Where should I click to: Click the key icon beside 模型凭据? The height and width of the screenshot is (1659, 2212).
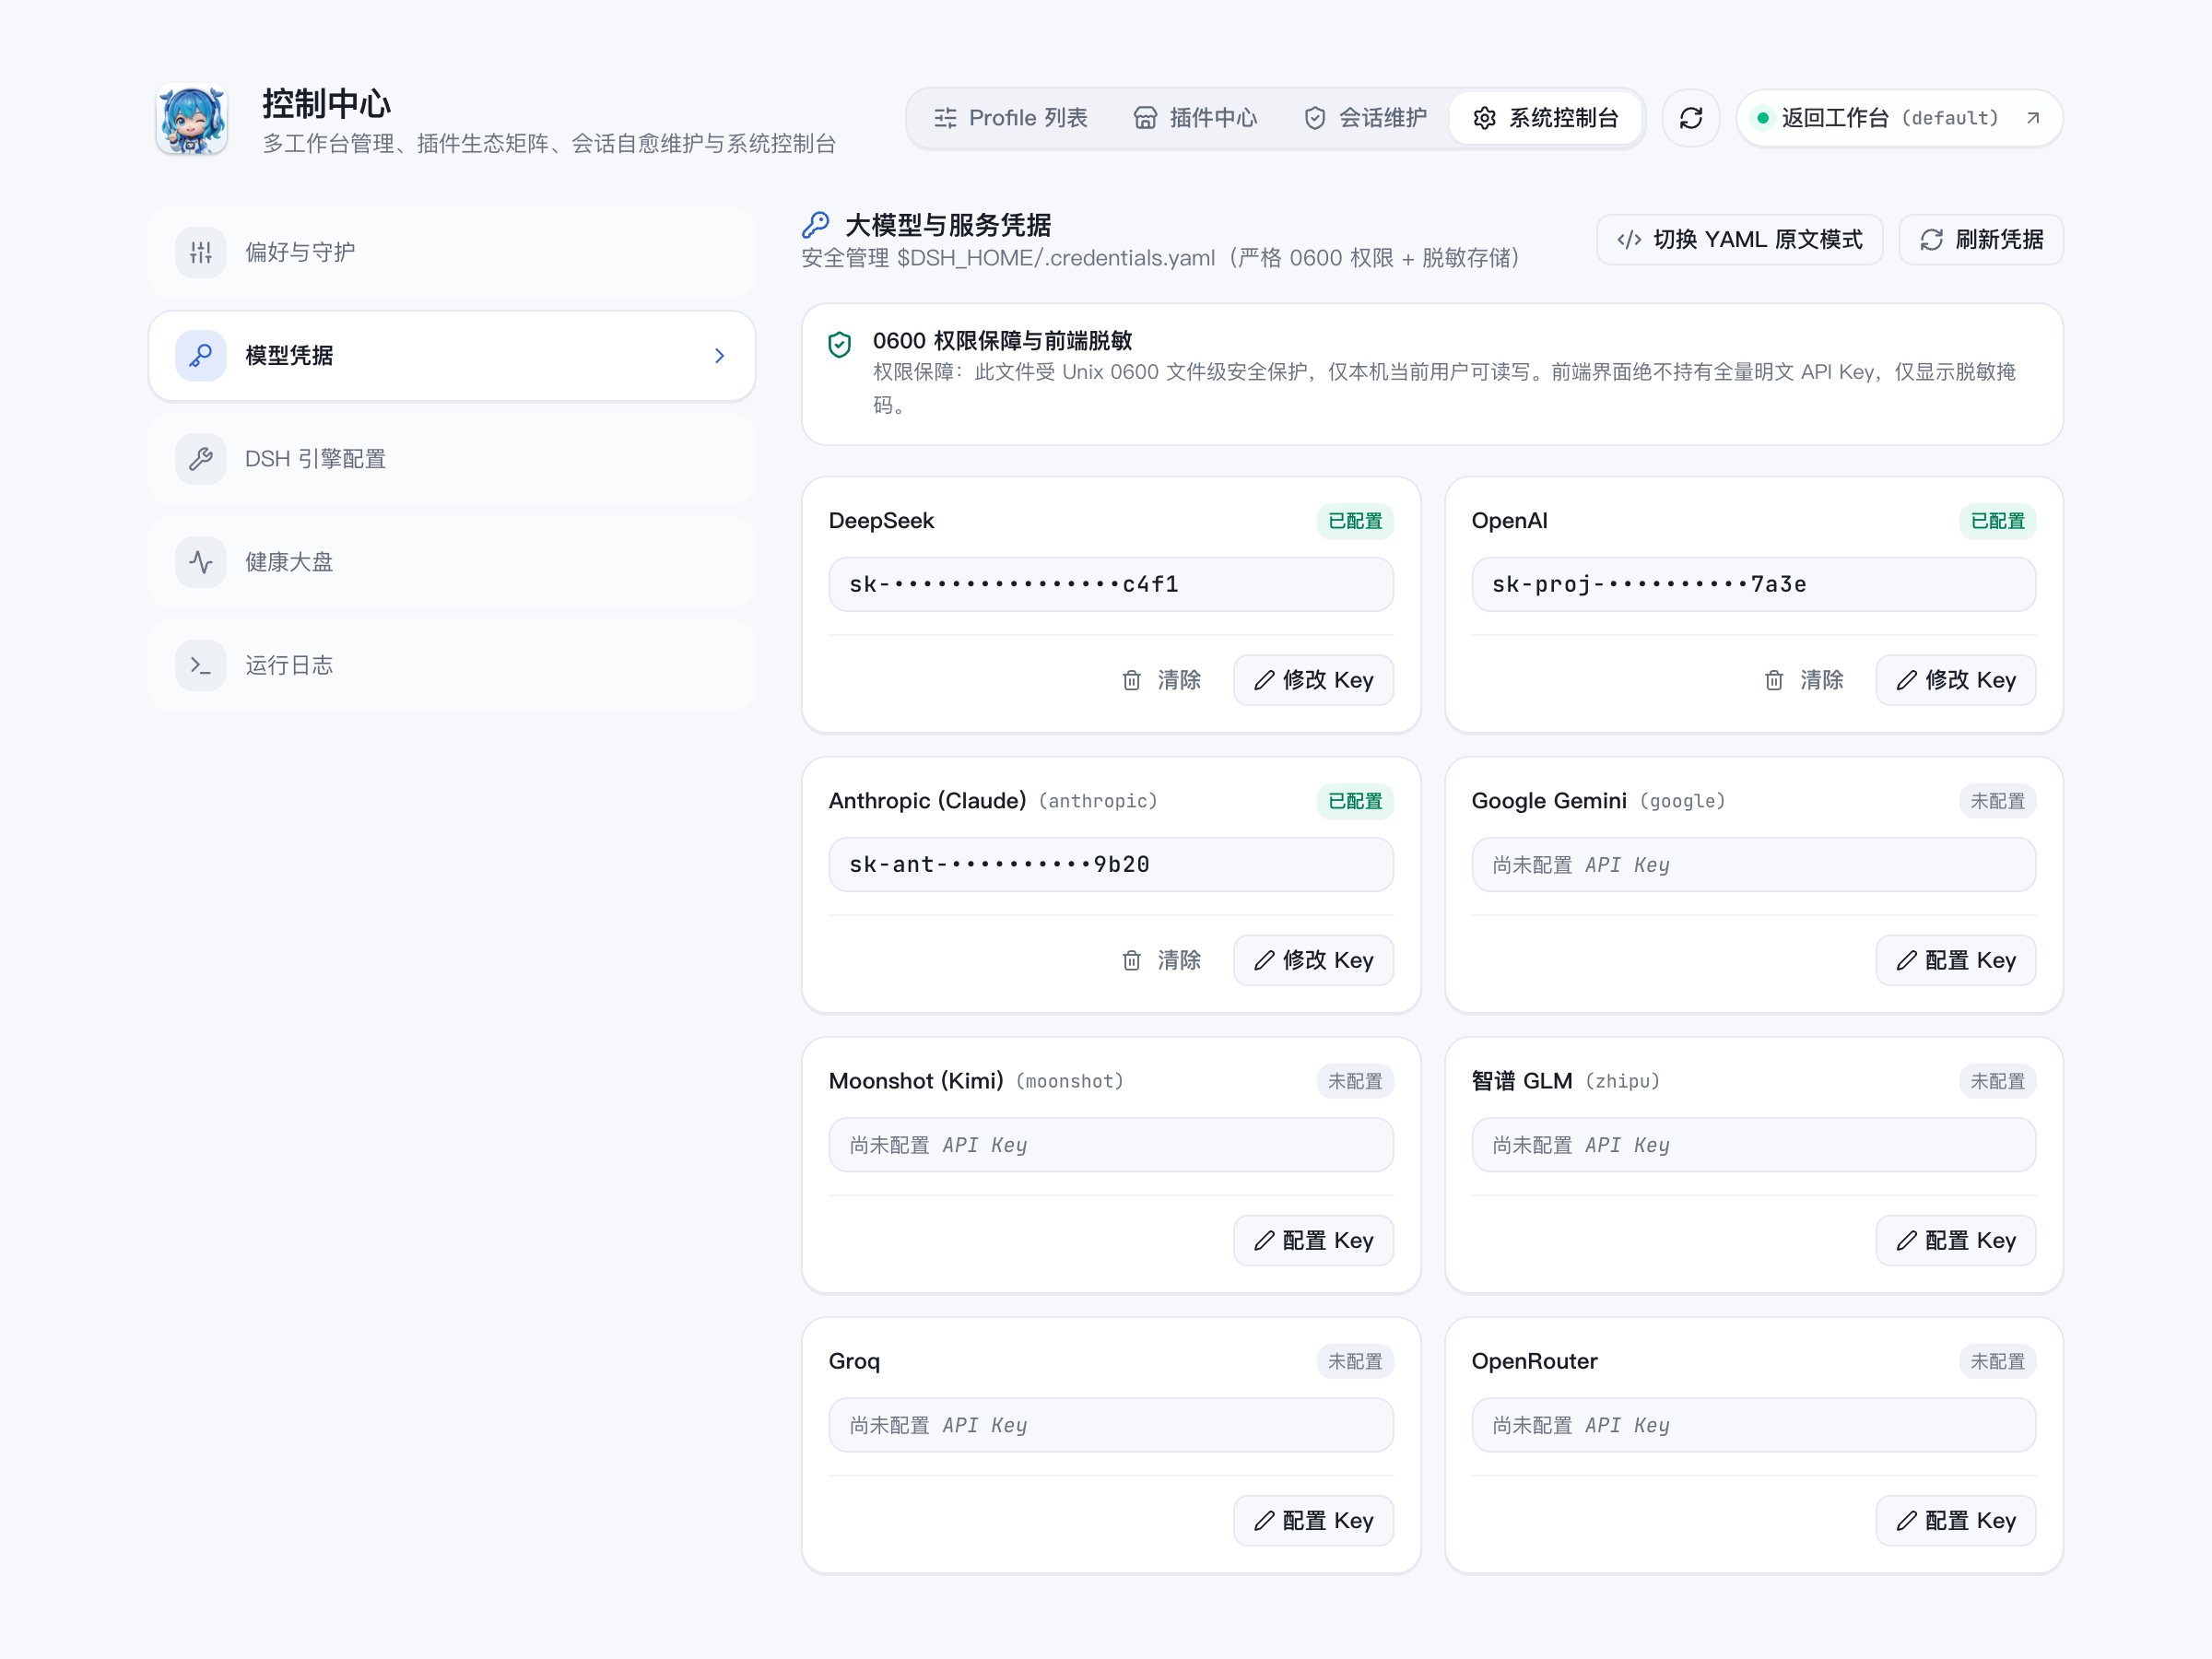pyautogui.click(x=201, y=356)
